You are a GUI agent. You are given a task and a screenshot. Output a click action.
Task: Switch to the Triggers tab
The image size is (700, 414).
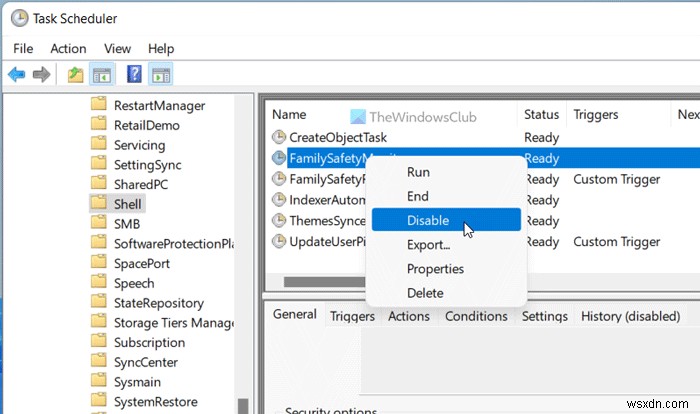(x=352, y=316)
